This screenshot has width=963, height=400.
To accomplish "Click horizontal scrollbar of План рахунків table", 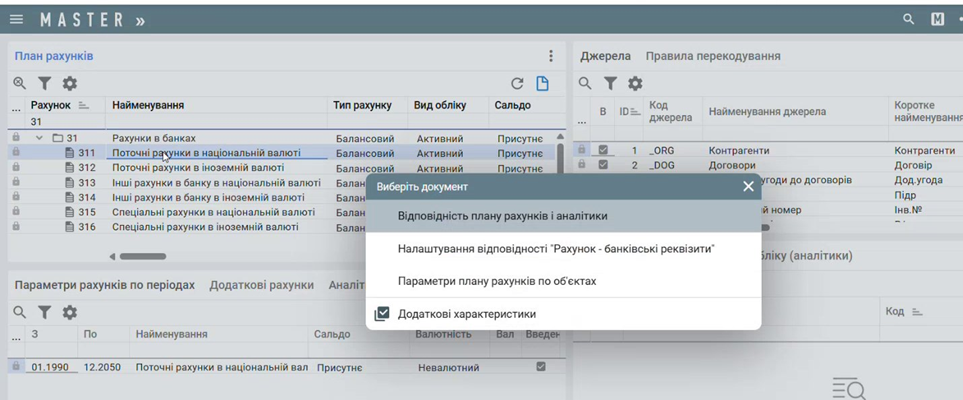I will pyautogui.click(x=142, y=256).
